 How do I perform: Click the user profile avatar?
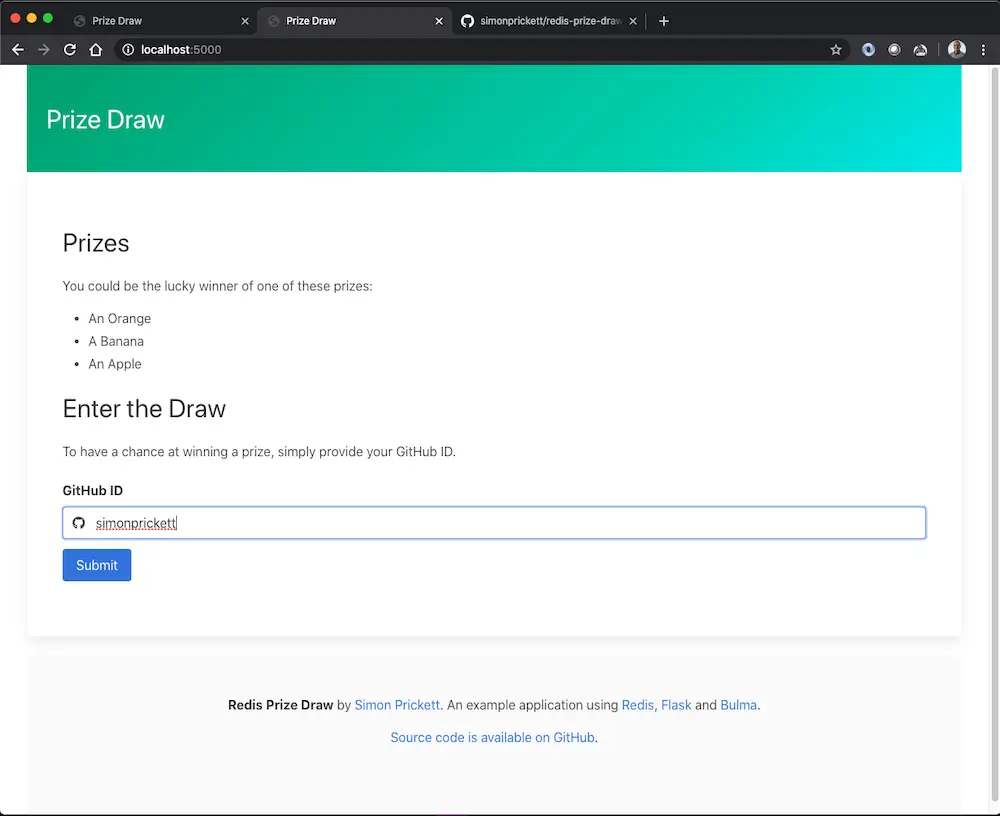pyautogui.click(x=957, y=50)
